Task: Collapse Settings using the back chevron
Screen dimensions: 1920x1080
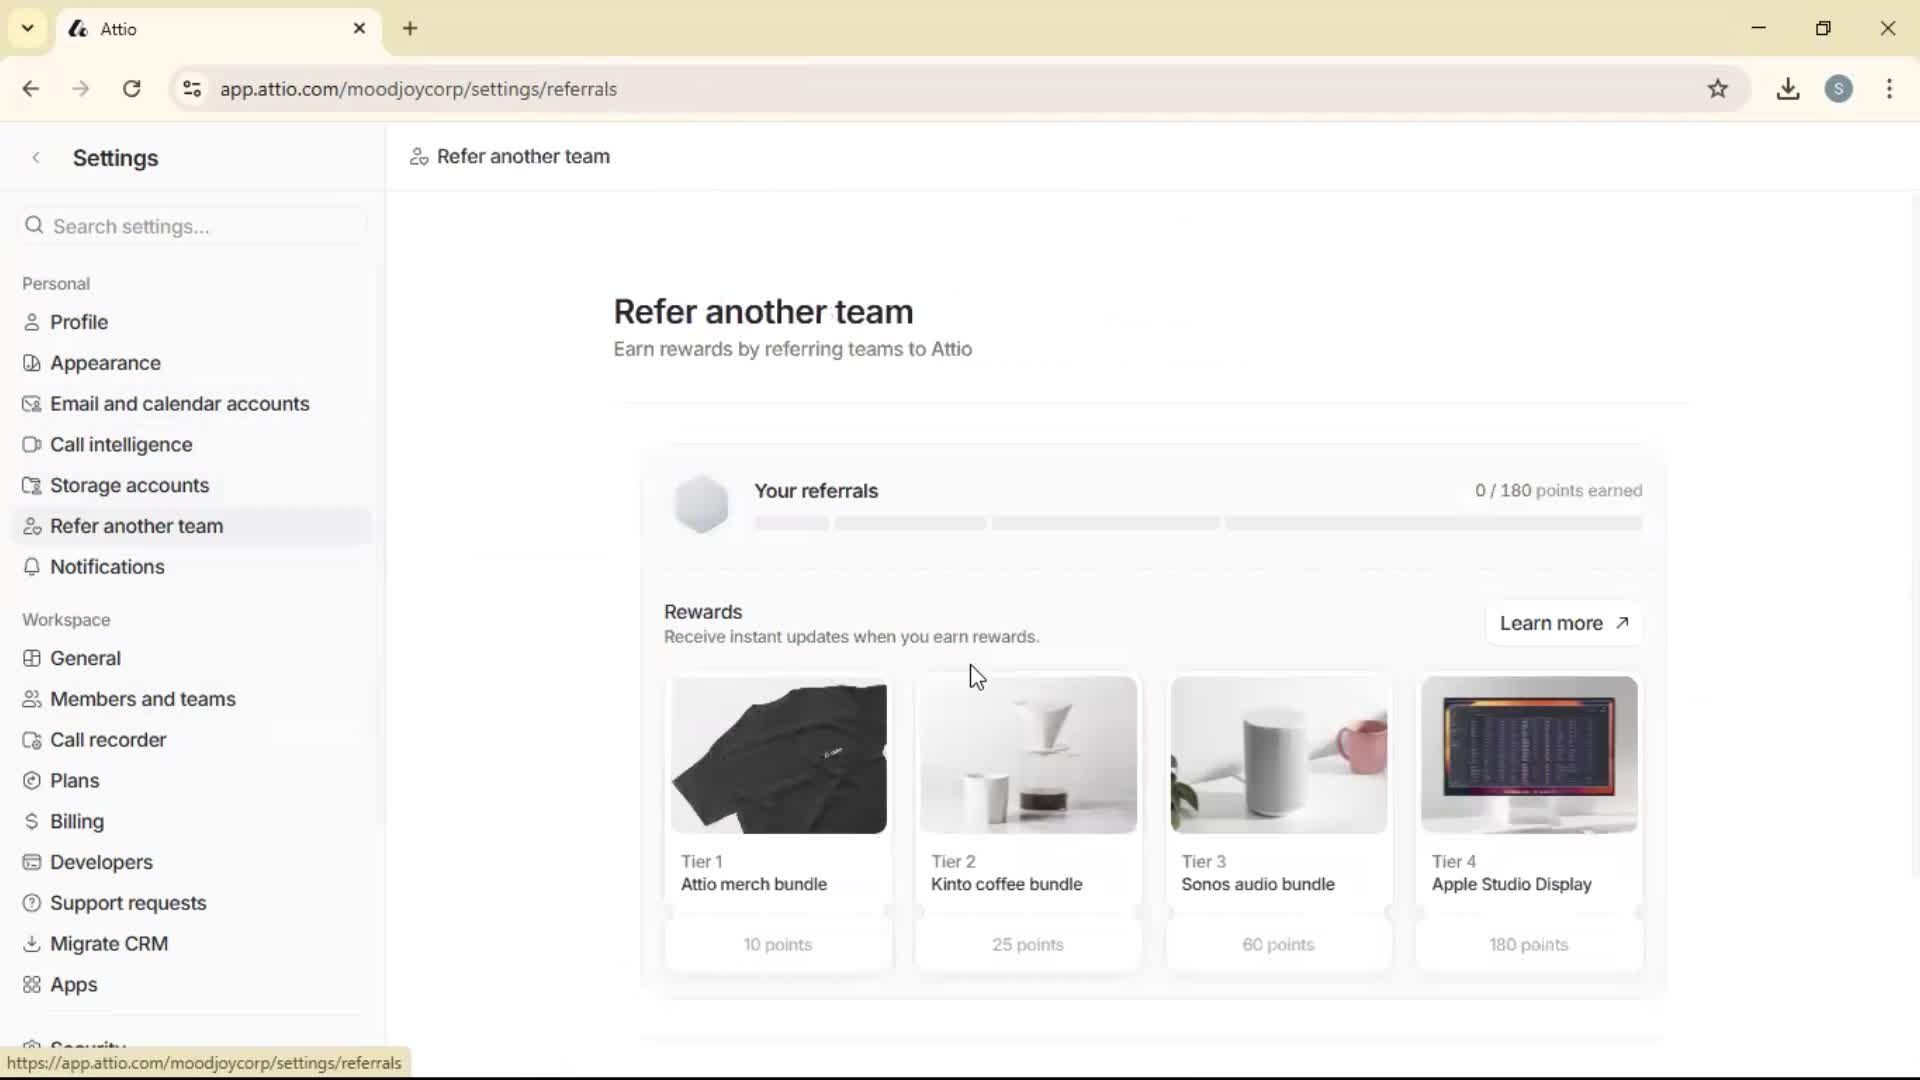Action: tap(36, 157)
